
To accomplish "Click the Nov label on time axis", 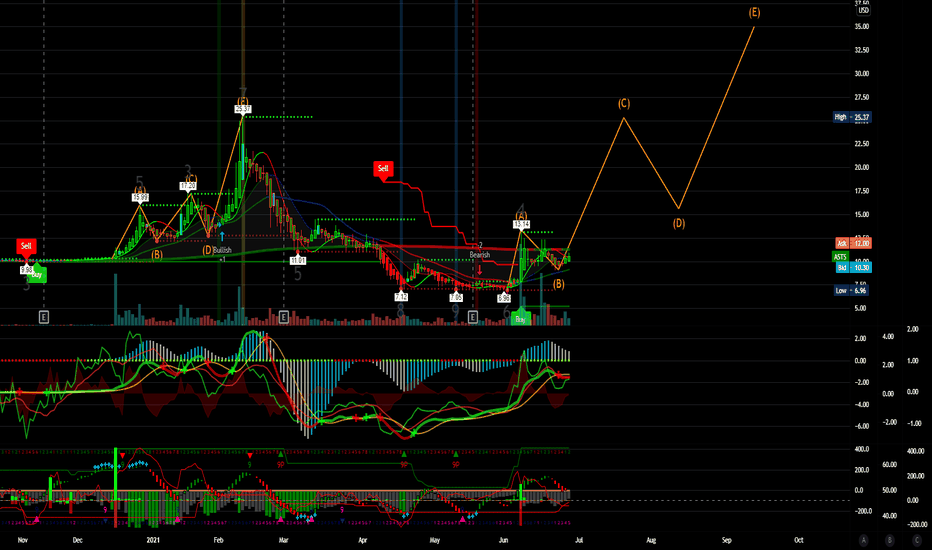I will point(23,540).
